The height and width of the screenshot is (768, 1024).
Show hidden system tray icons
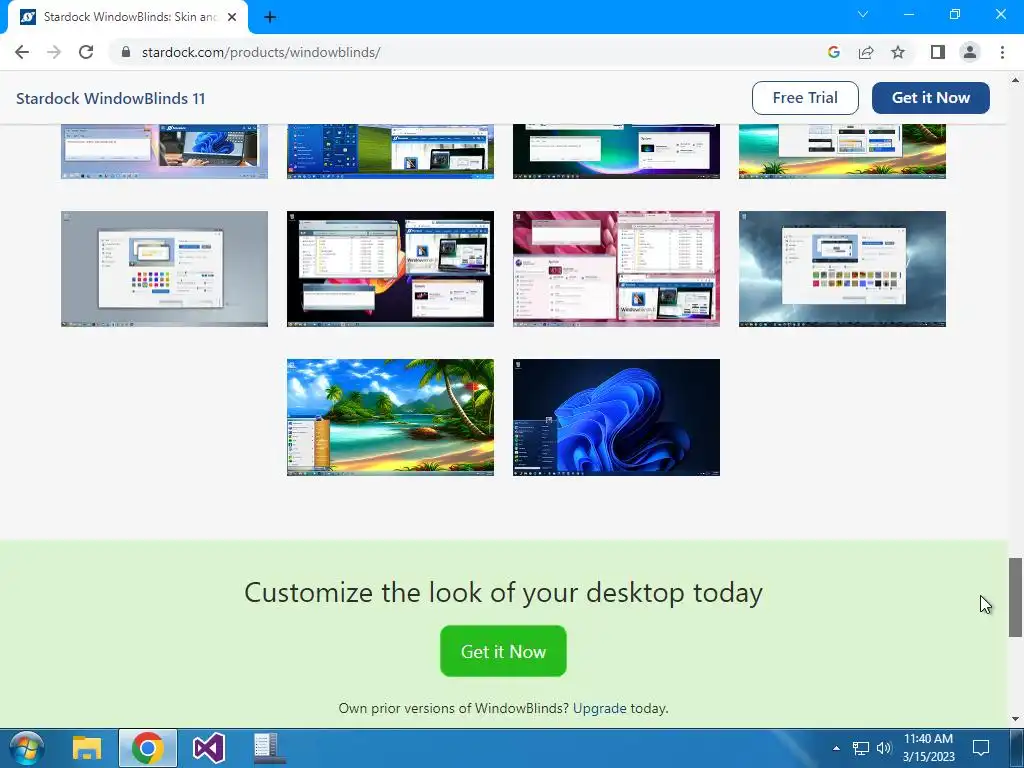(836, 748)
